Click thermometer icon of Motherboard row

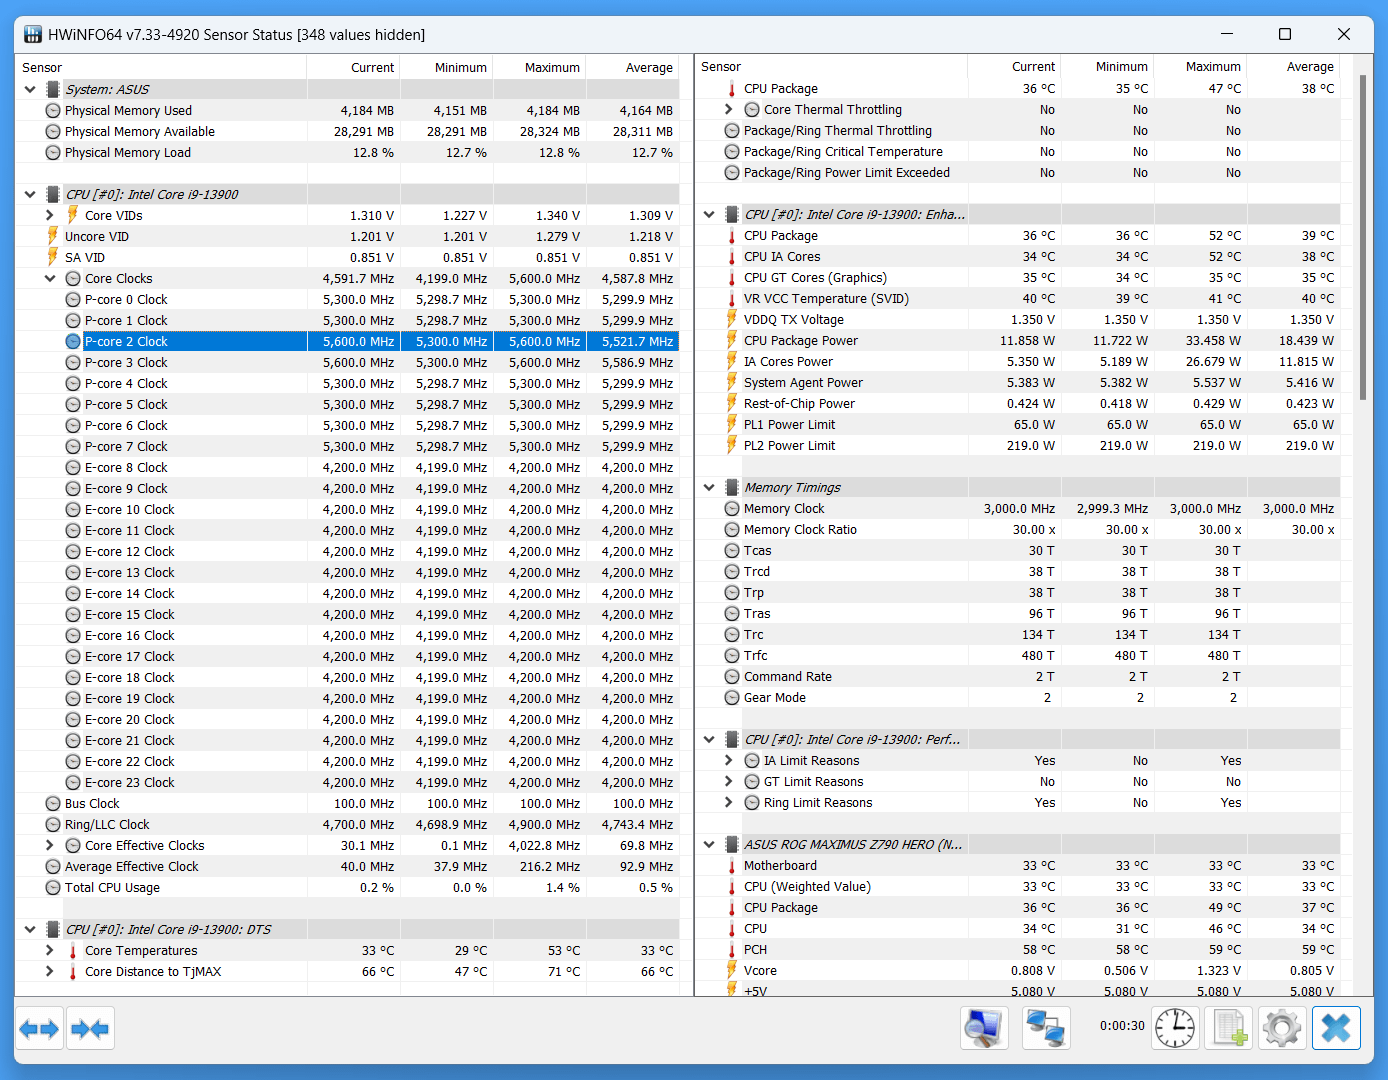(x=732, y=866)
